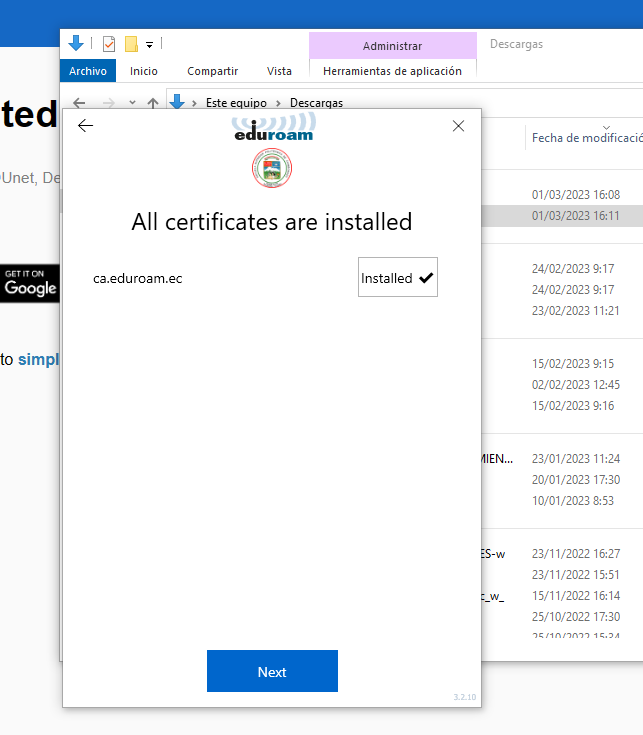Click the Administrar contextual tab
The height and width of the screenshot is (735, 643).
(x=393, y=46)
